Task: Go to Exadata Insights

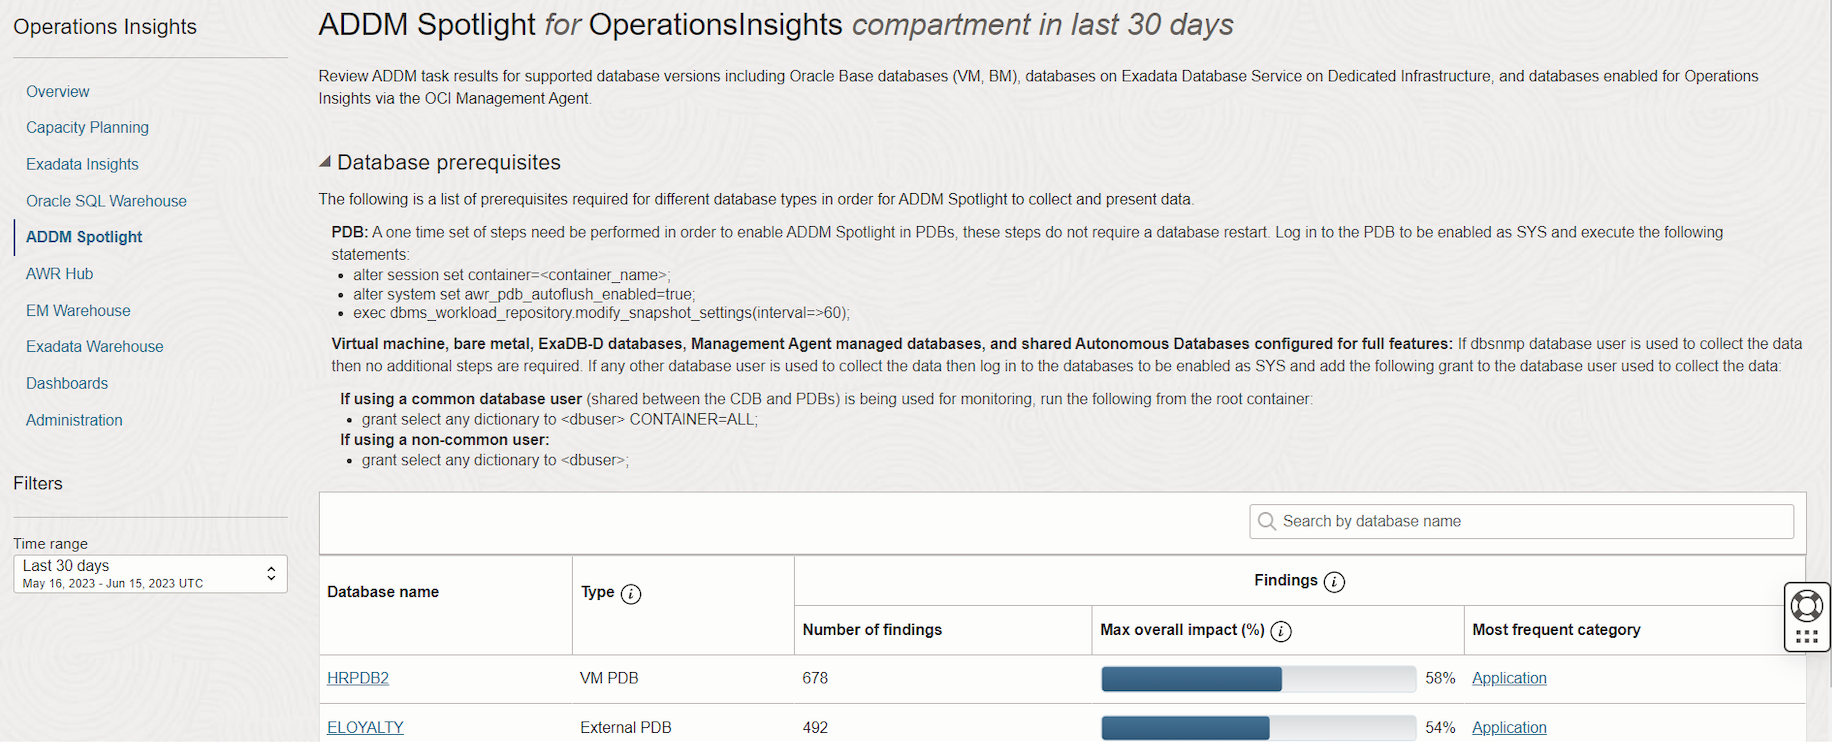Action: pos(82,163)
